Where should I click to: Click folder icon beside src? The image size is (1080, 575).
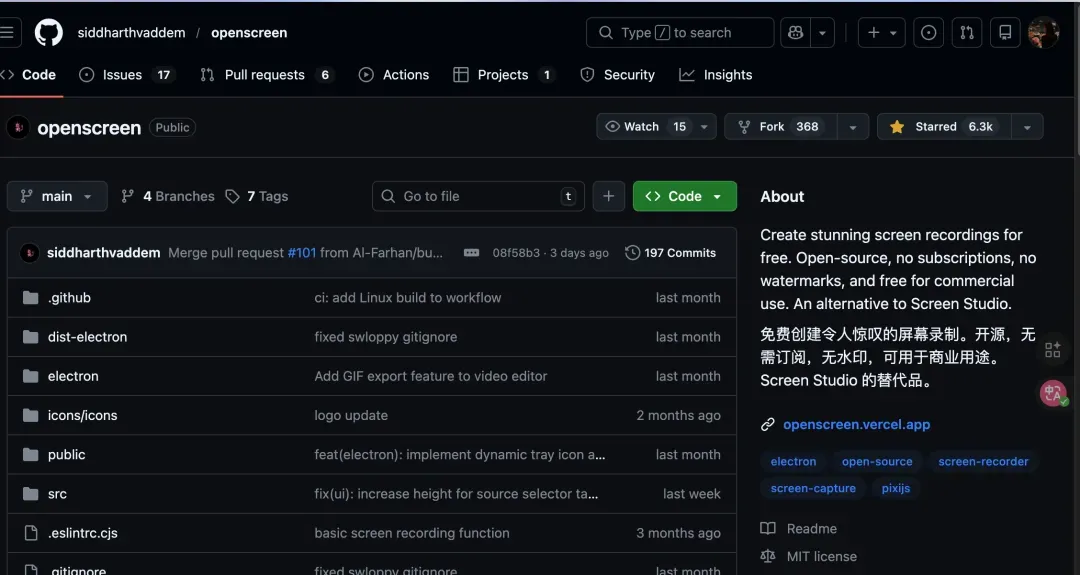(30, 494)
